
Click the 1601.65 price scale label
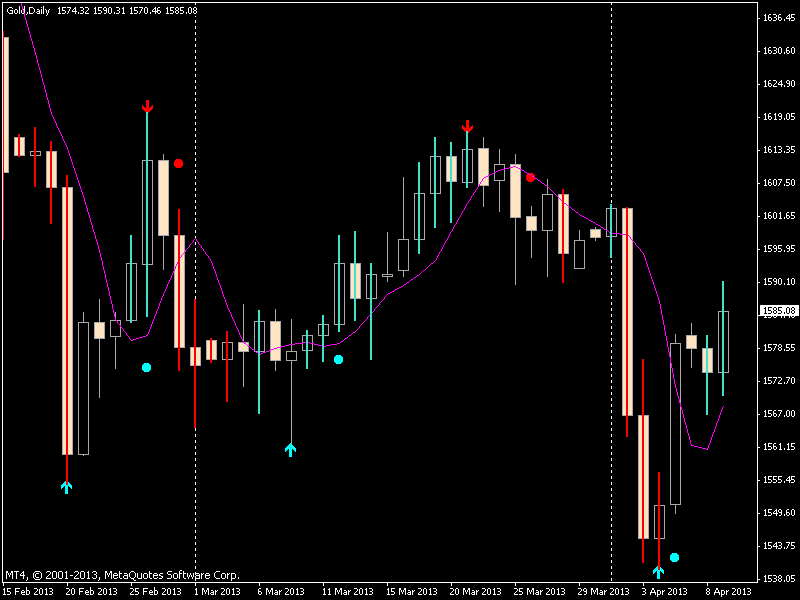tap(779, 216)
